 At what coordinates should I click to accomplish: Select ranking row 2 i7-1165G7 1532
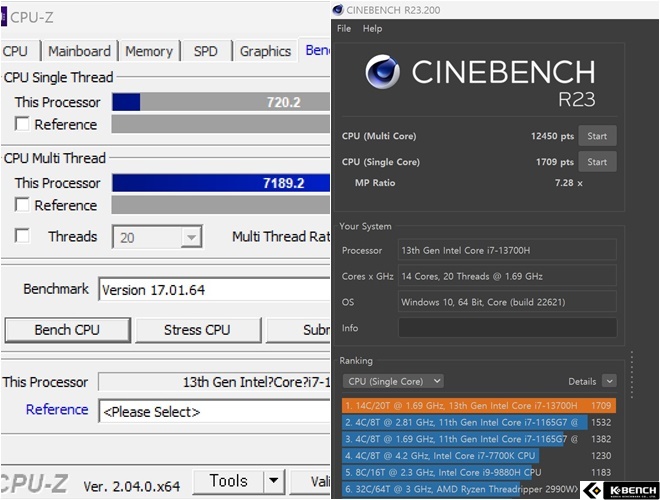tap(479, 422)
